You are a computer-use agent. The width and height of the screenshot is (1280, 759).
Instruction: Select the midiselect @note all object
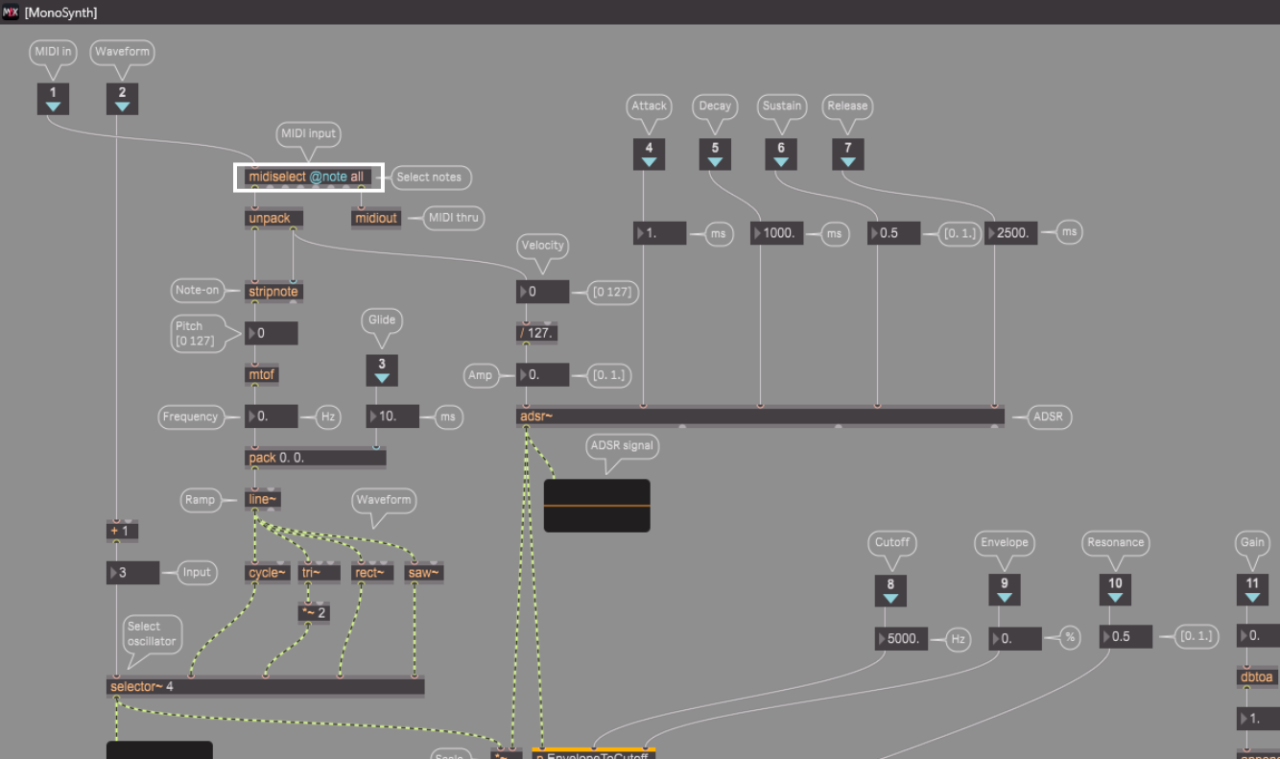[309, 177]
